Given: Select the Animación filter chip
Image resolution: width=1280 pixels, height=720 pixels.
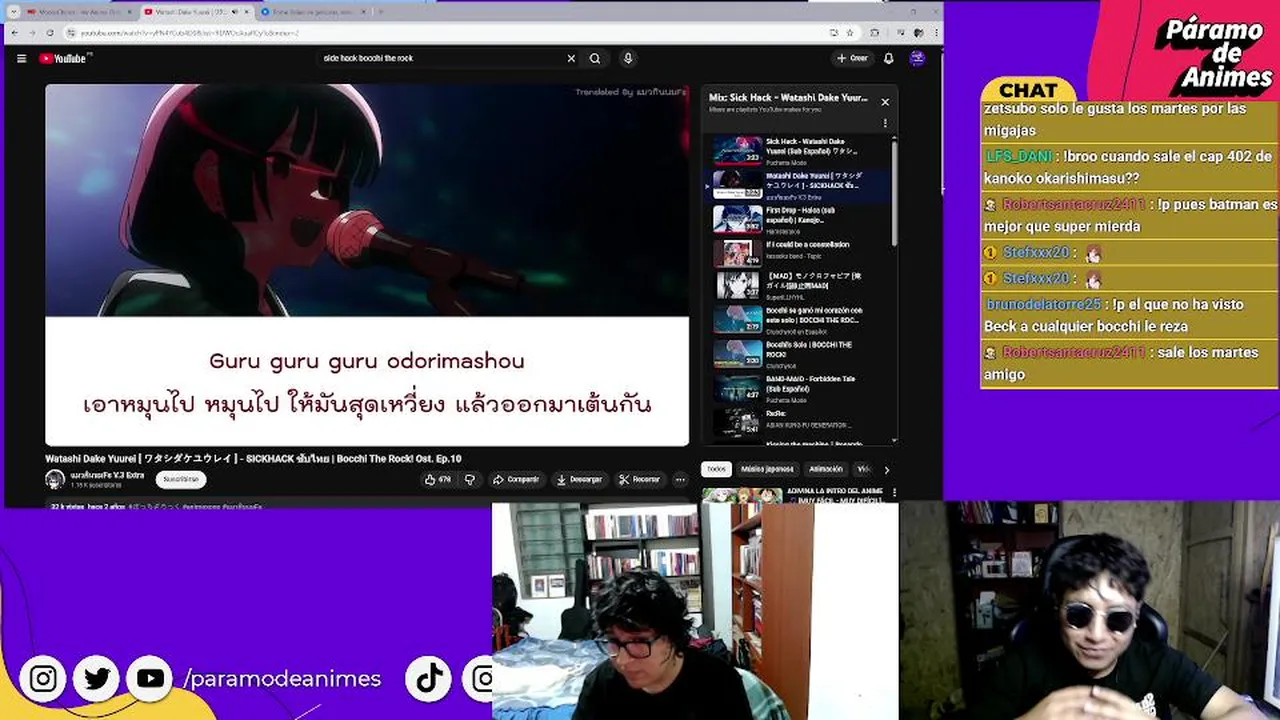Looking at the screenshot, I should coord(825,469).
